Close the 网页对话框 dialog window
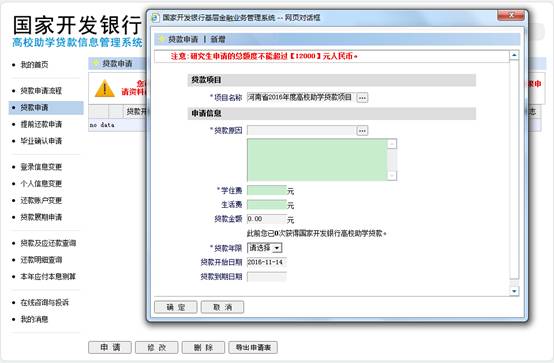The height and width of the screenshot is (363, 554). (511, 15)
